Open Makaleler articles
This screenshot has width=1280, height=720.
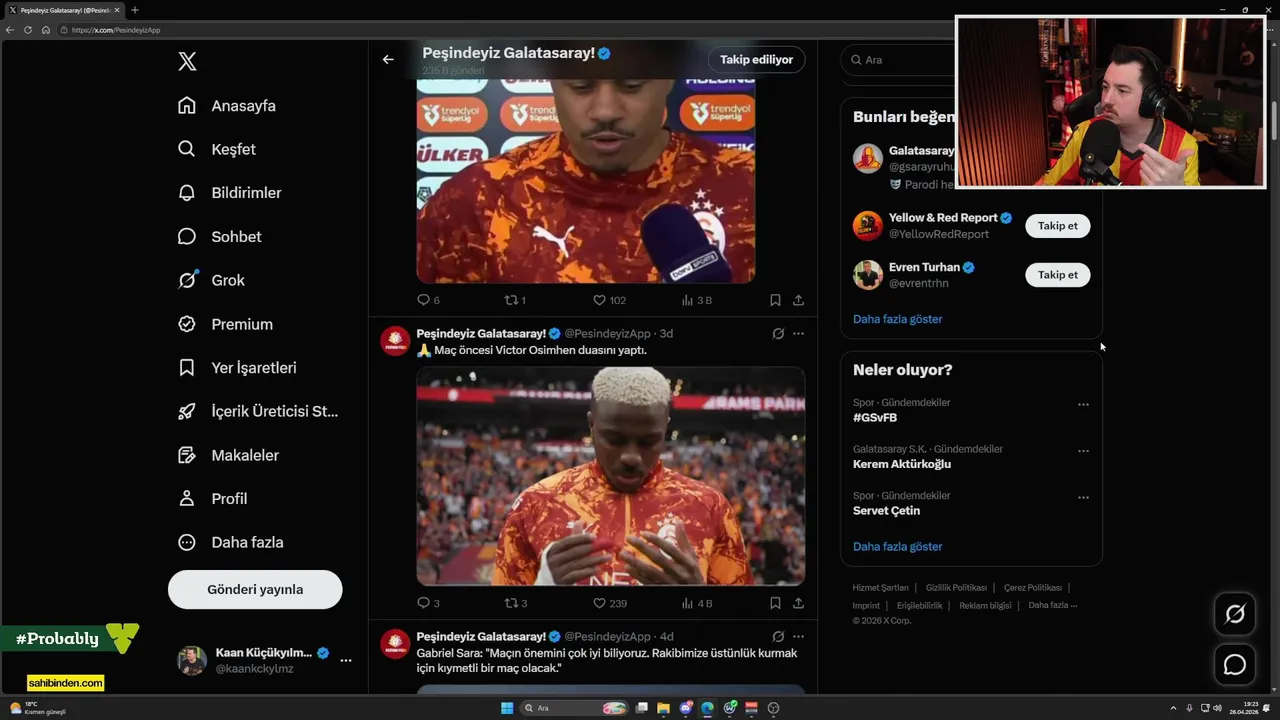(229, 455)
